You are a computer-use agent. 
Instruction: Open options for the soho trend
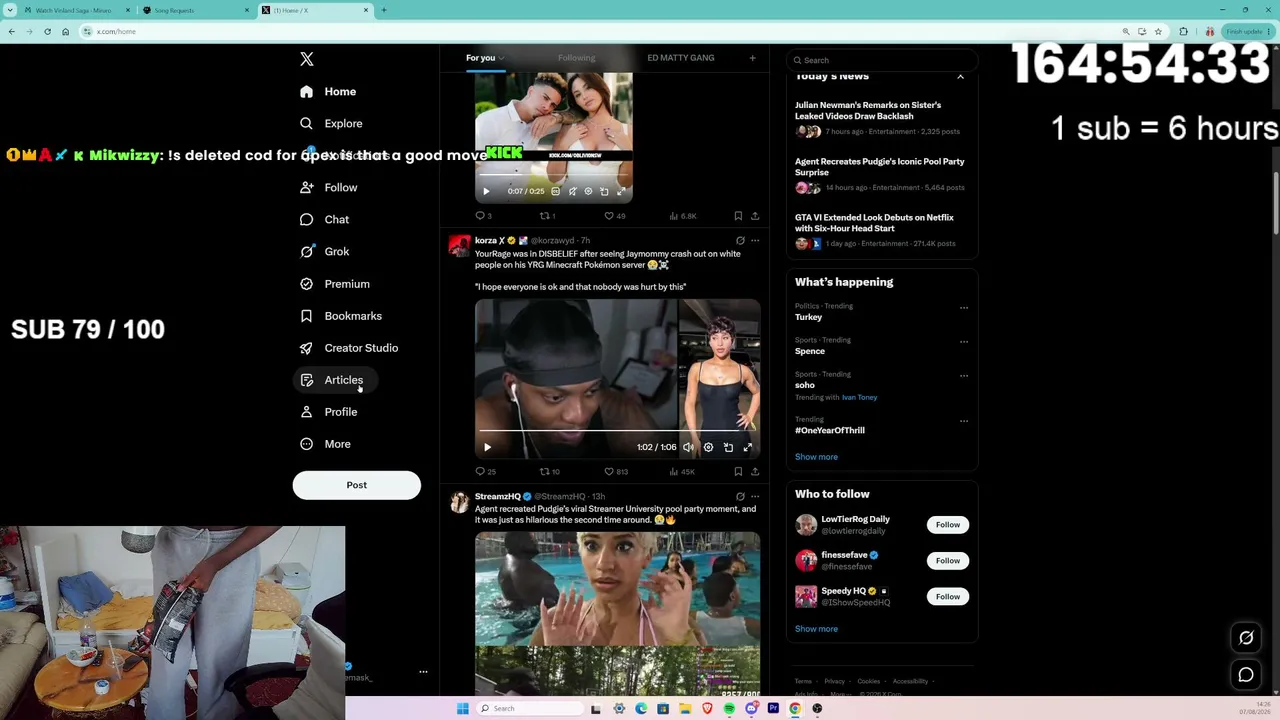click(964, 376)
